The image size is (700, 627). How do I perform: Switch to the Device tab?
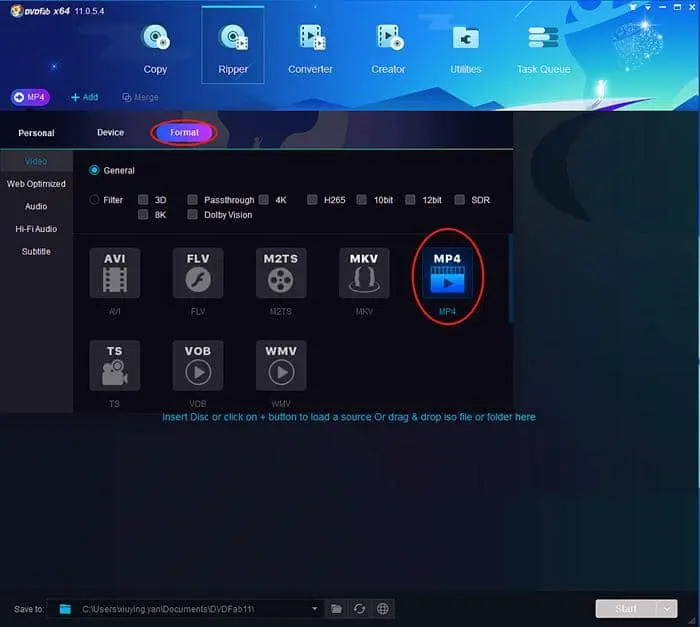click(x=110, y=133)
